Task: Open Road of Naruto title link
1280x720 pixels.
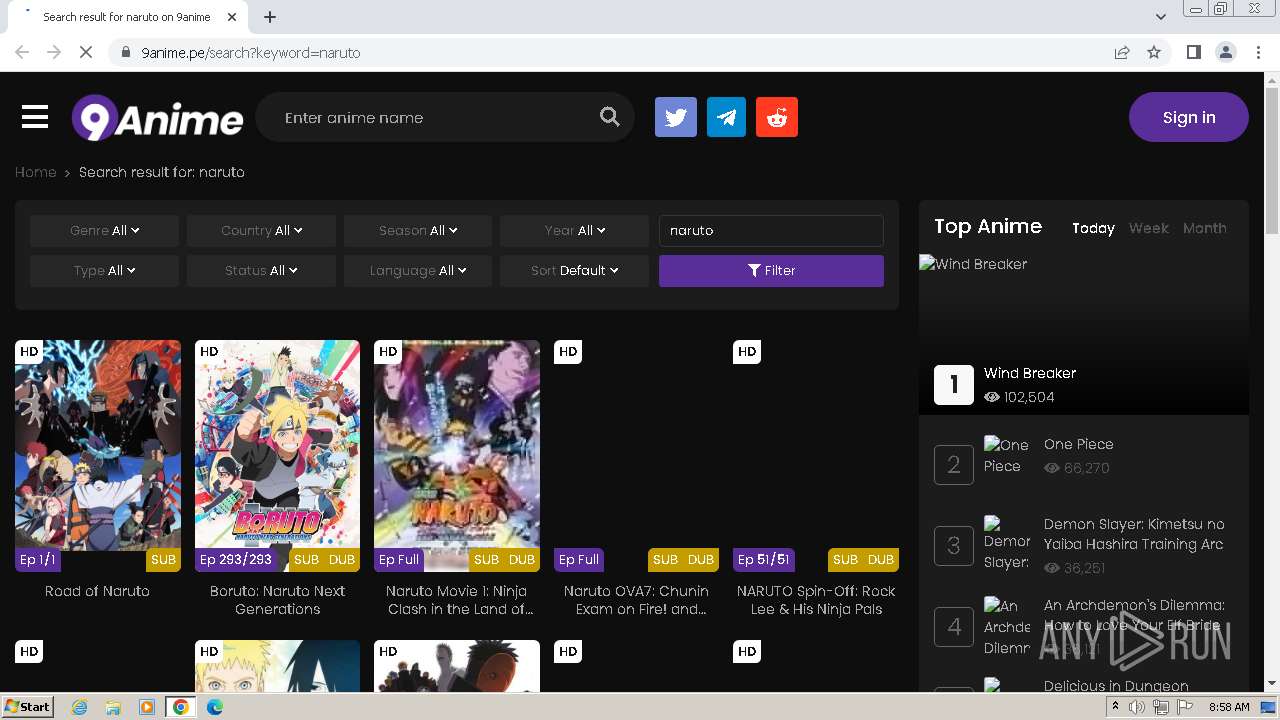Action: (x=97, y=591)
